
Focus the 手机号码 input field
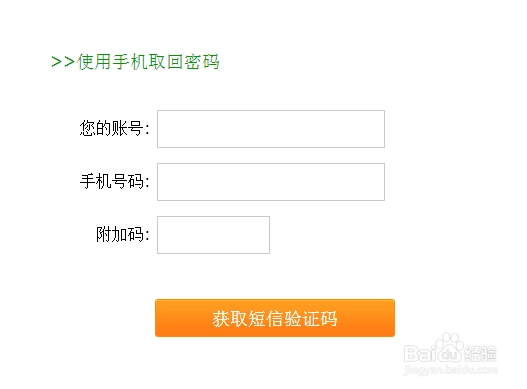point(271,182)
